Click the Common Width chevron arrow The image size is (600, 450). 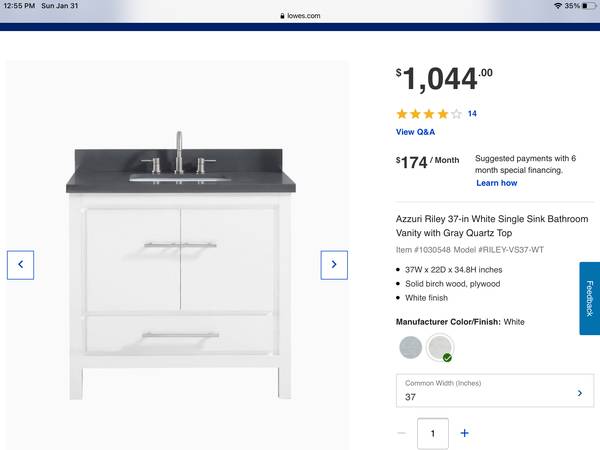coord(580,393)
